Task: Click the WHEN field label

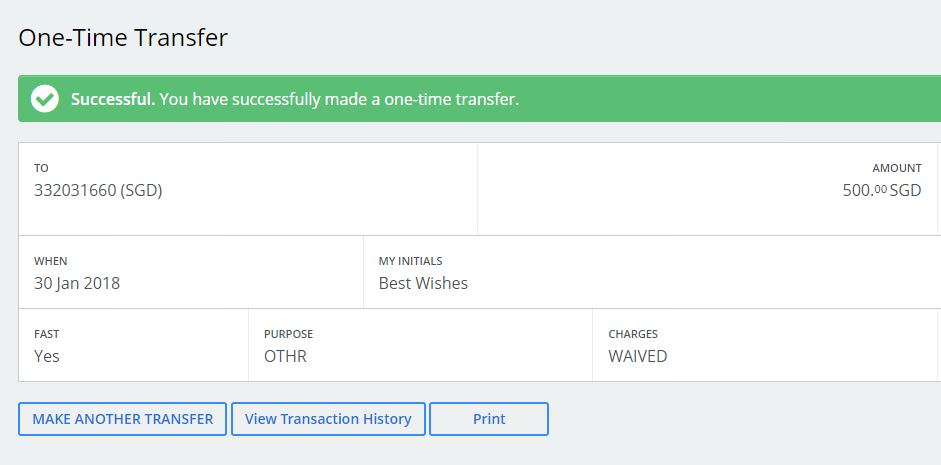Action: point(51,261)
